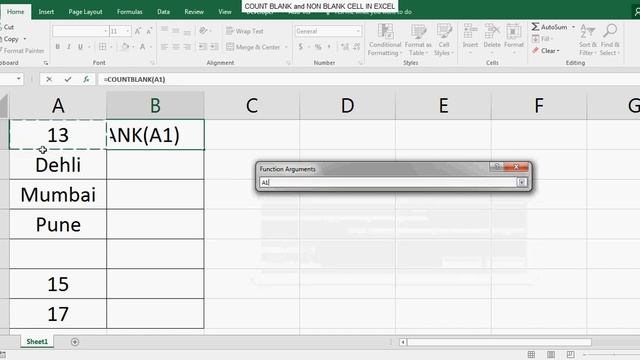640x360 pixels.
Task: Open the View ribbon tab
Action: (225, 12)
